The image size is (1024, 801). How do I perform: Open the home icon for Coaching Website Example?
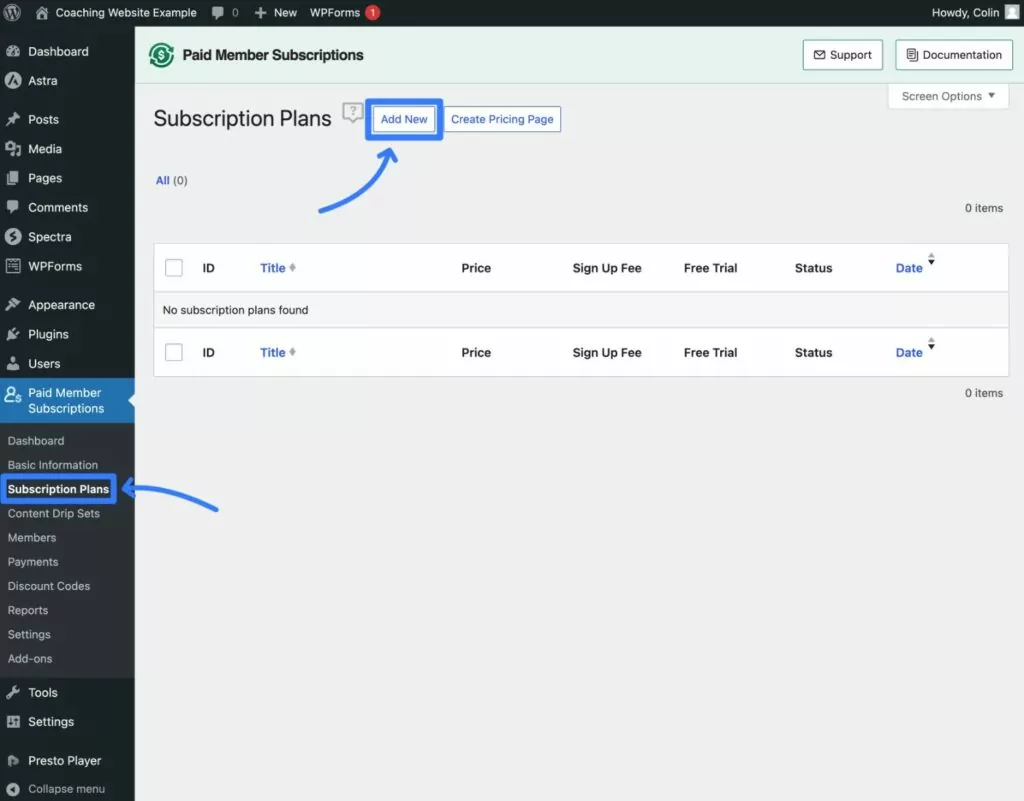42,12
